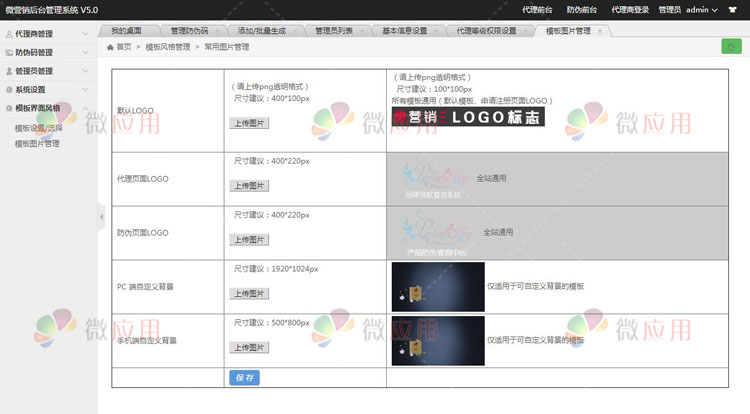Expand the 系统设置 menu chevron
The height and width of the screenshot is (414, 750).
point(86,90)
